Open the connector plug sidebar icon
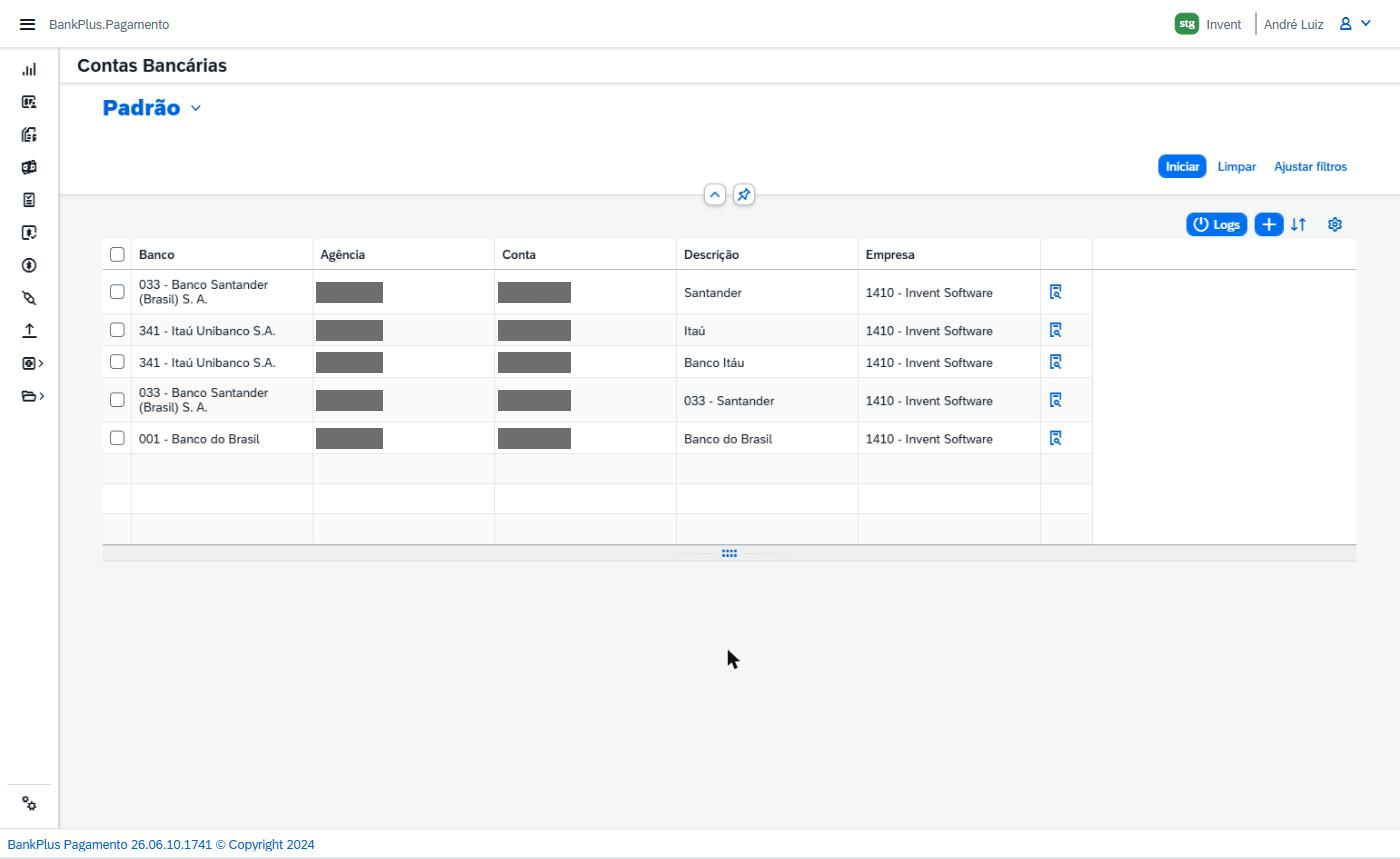Viewport: 1400px width, 859px height. click(x=29, y=298)
